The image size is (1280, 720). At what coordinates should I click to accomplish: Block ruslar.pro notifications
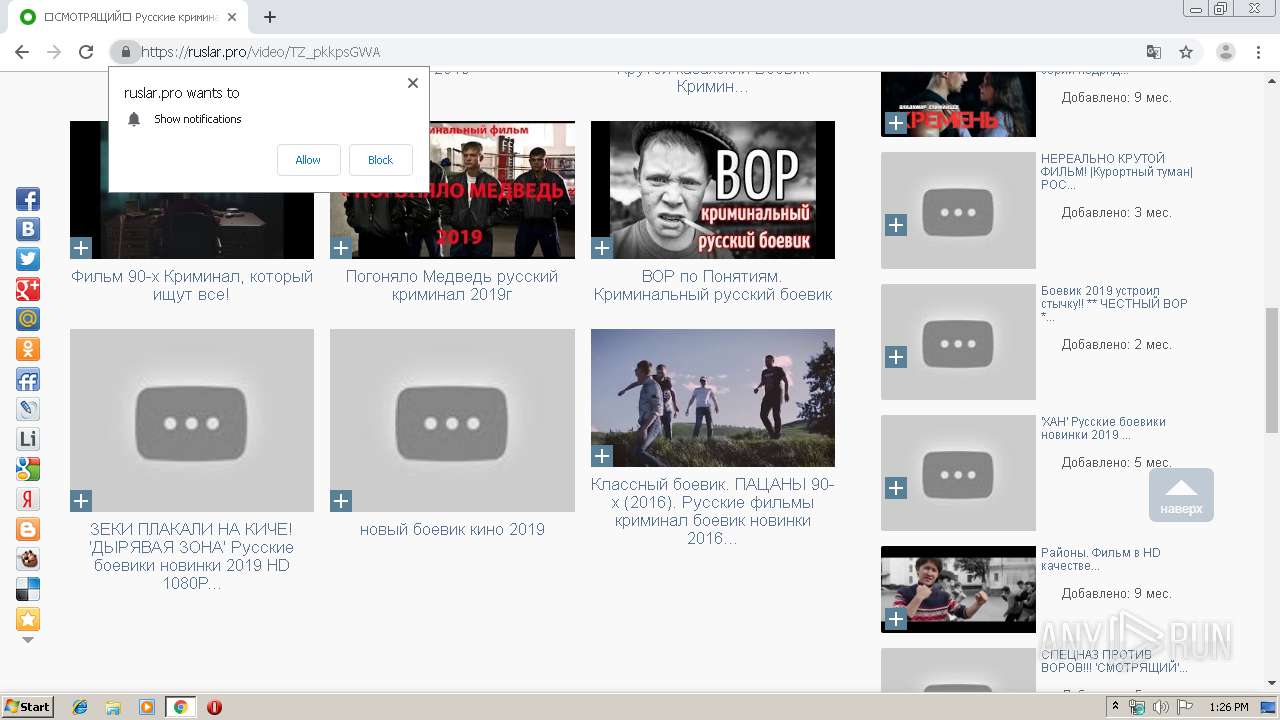point(380,160)
